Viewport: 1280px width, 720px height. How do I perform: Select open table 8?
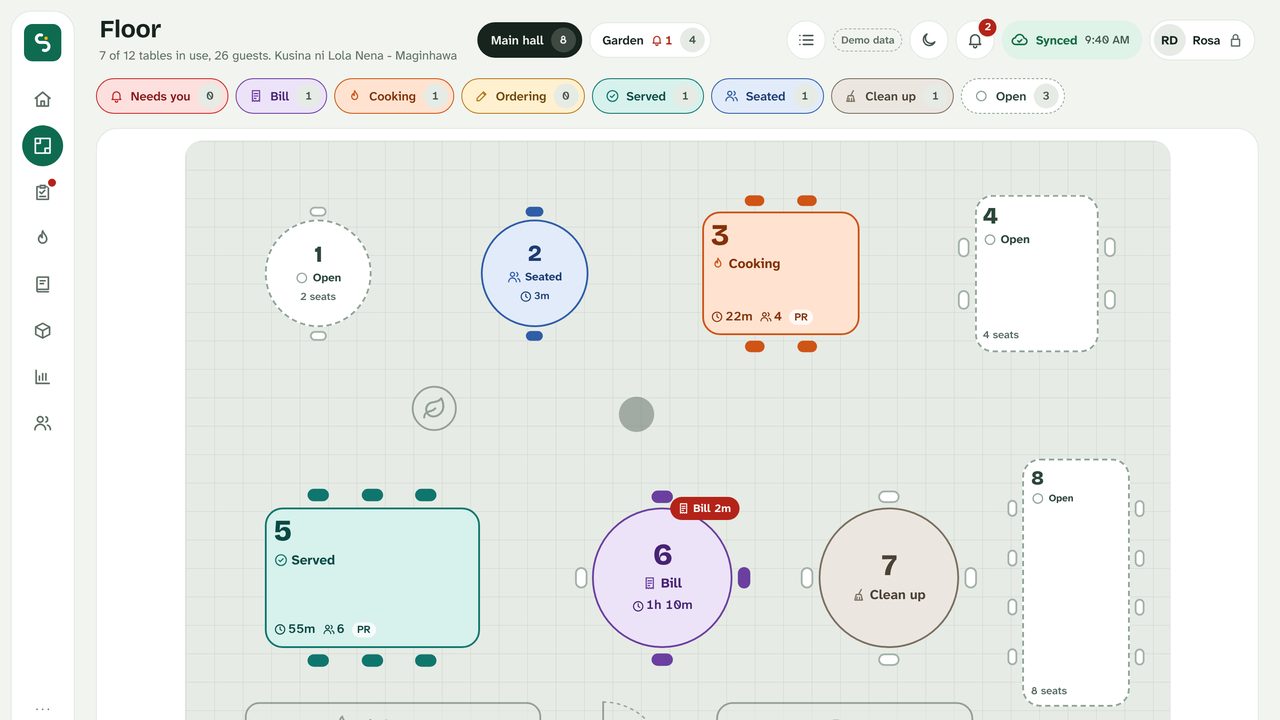[1076, 583]
